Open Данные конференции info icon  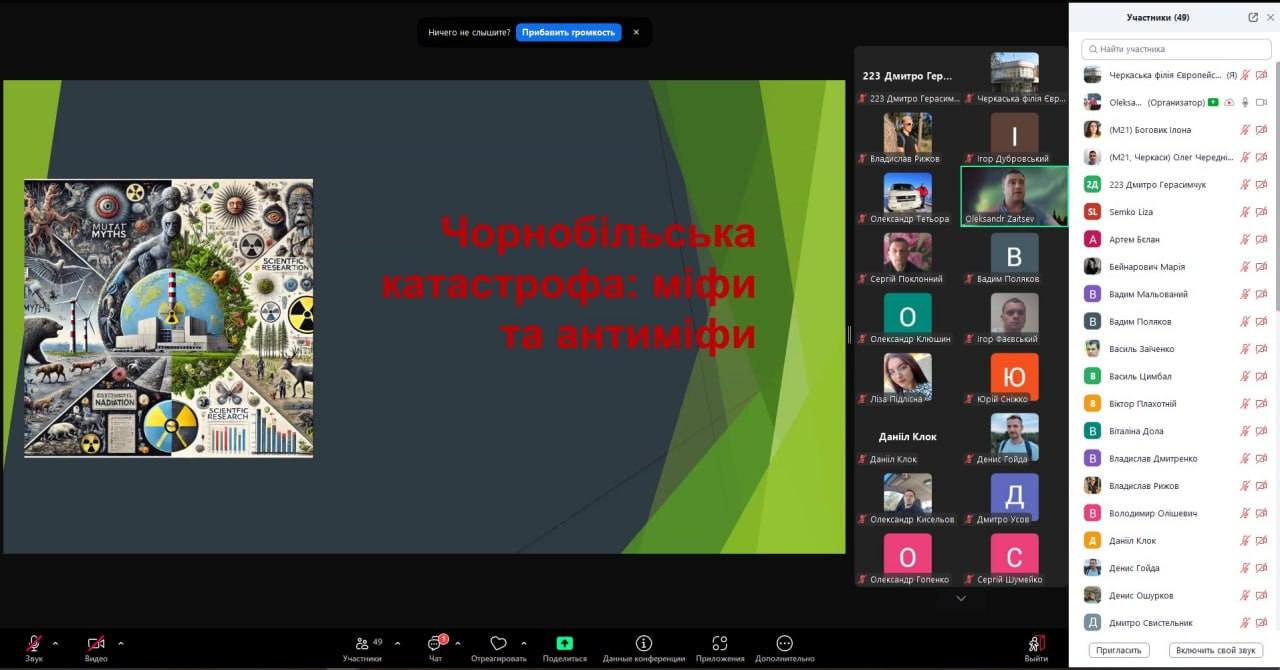click(644, 643)
